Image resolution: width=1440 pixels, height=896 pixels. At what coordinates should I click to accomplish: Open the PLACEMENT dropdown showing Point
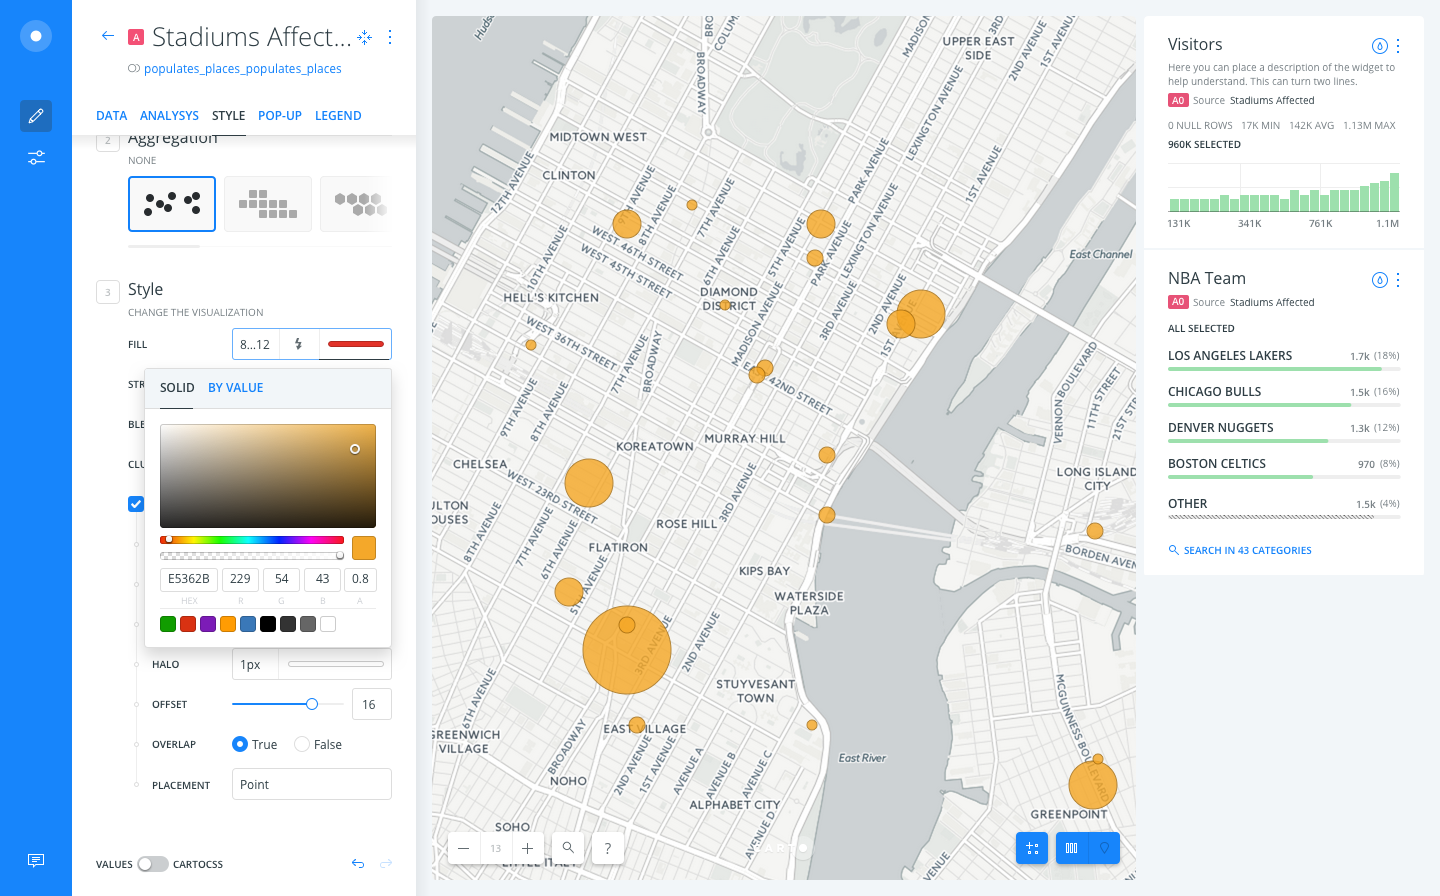[311, 784]
